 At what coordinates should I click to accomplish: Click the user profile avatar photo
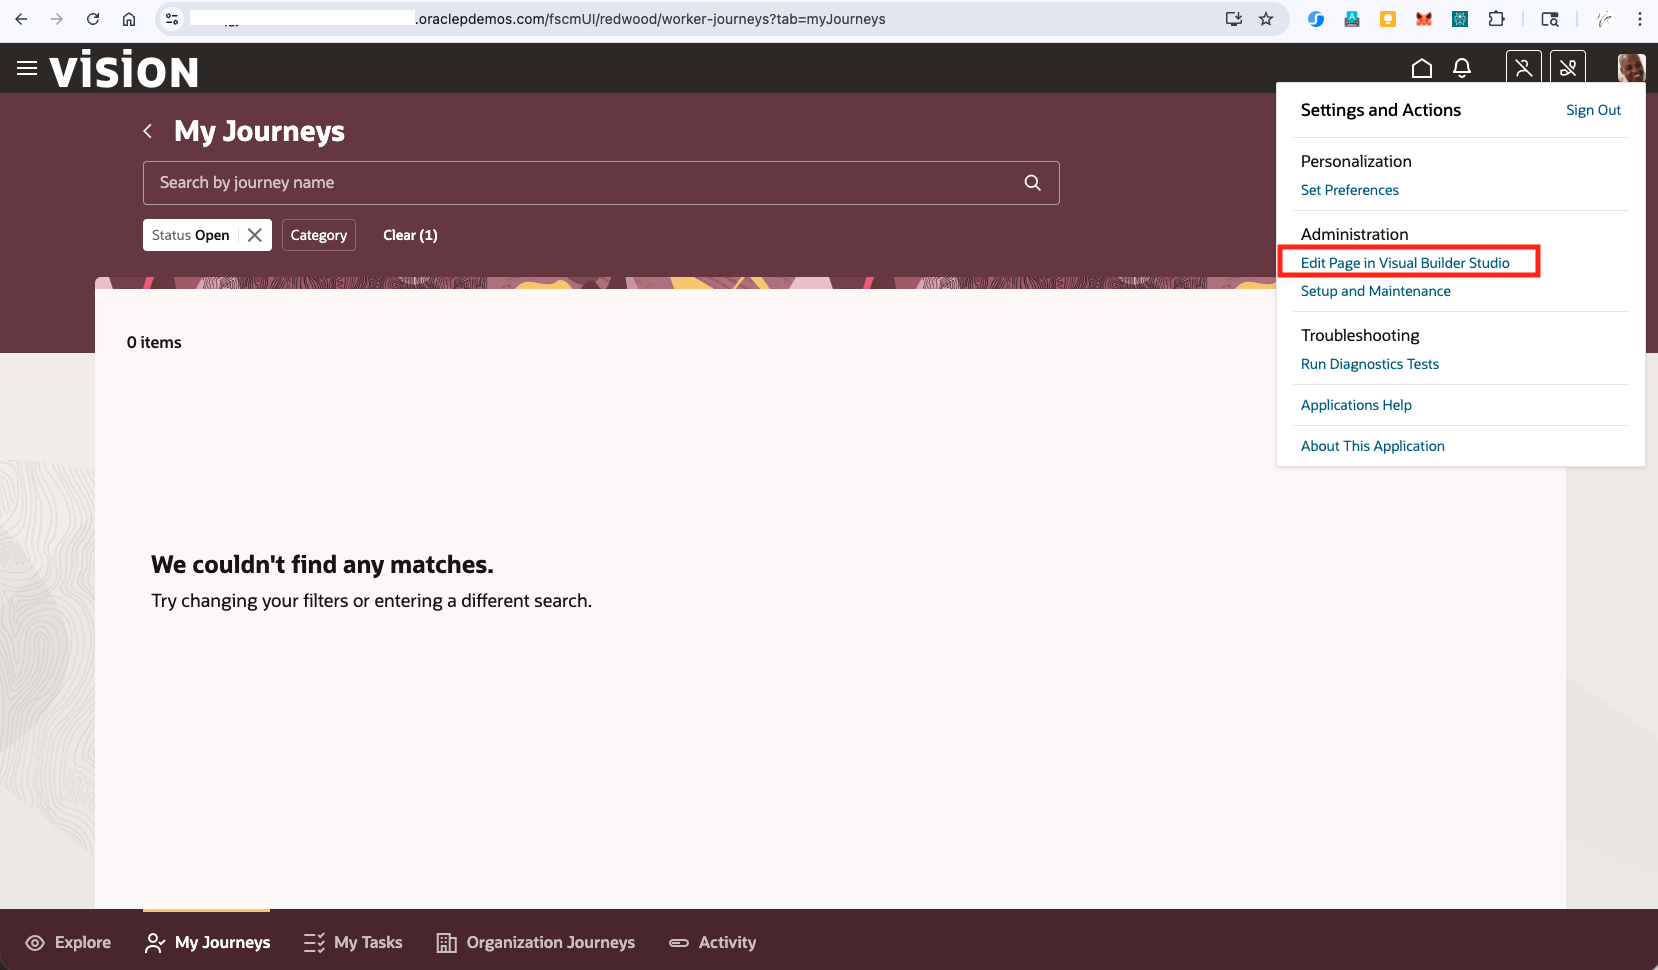[1631, 68]
